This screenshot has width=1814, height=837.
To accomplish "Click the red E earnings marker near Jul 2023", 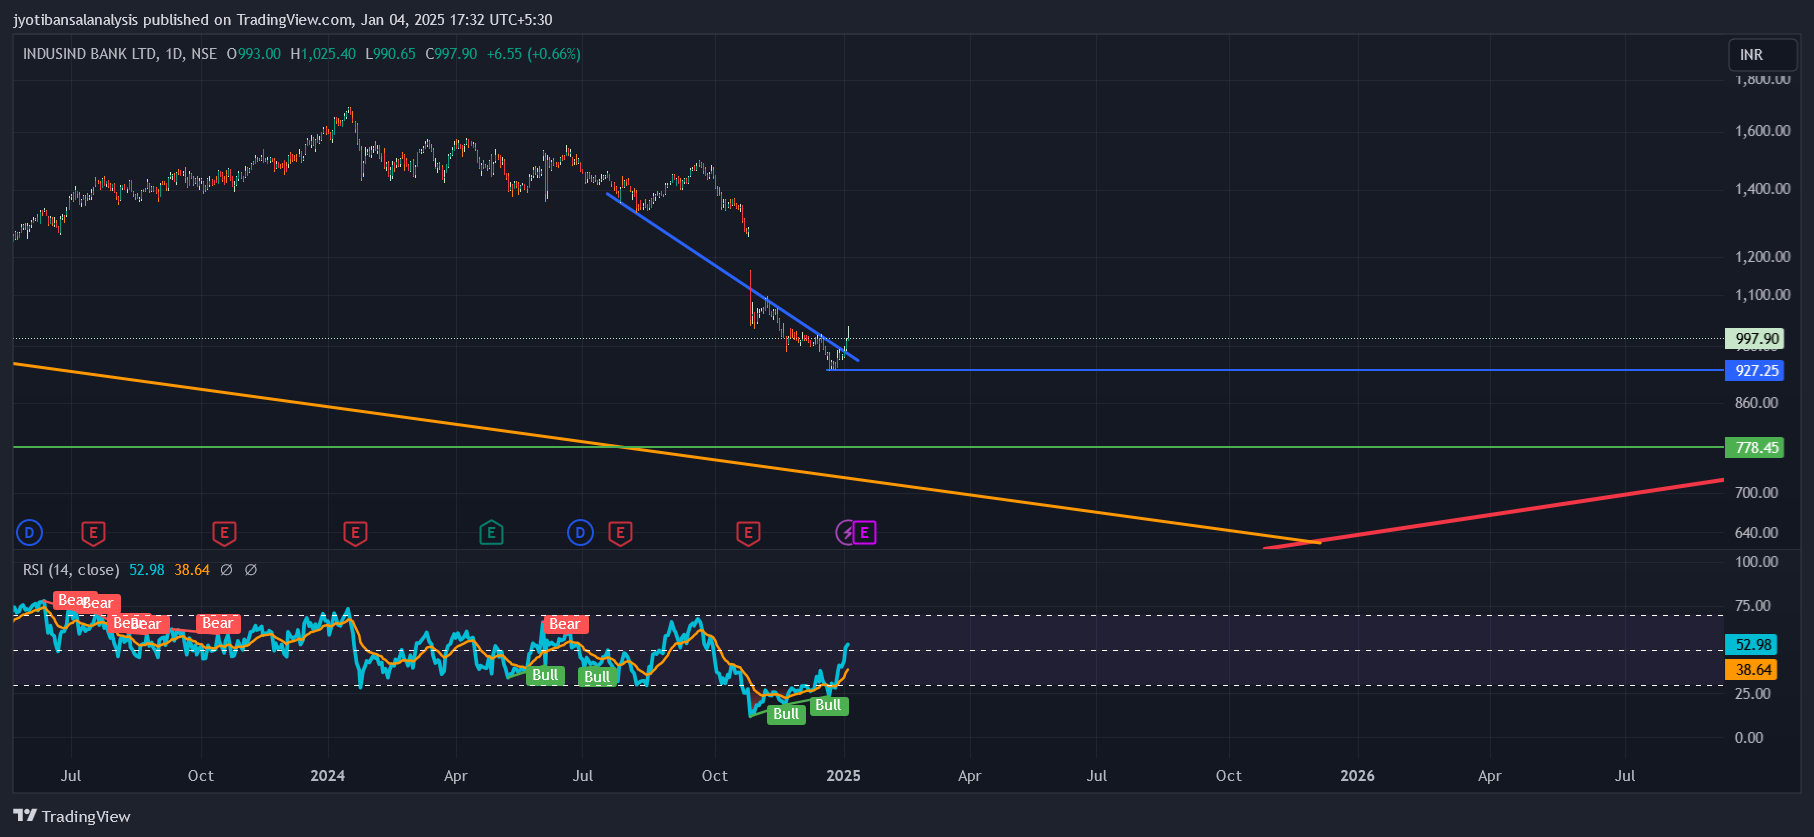I will (x=93, y=533).
